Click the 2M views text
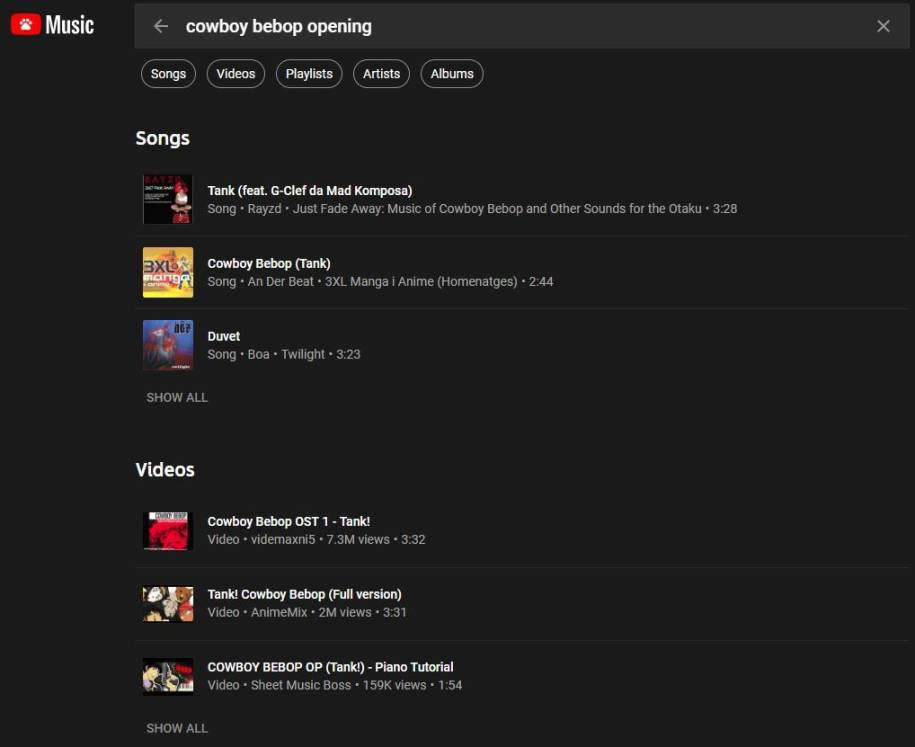This screenshot has width=915, height=747. point(345,613)
